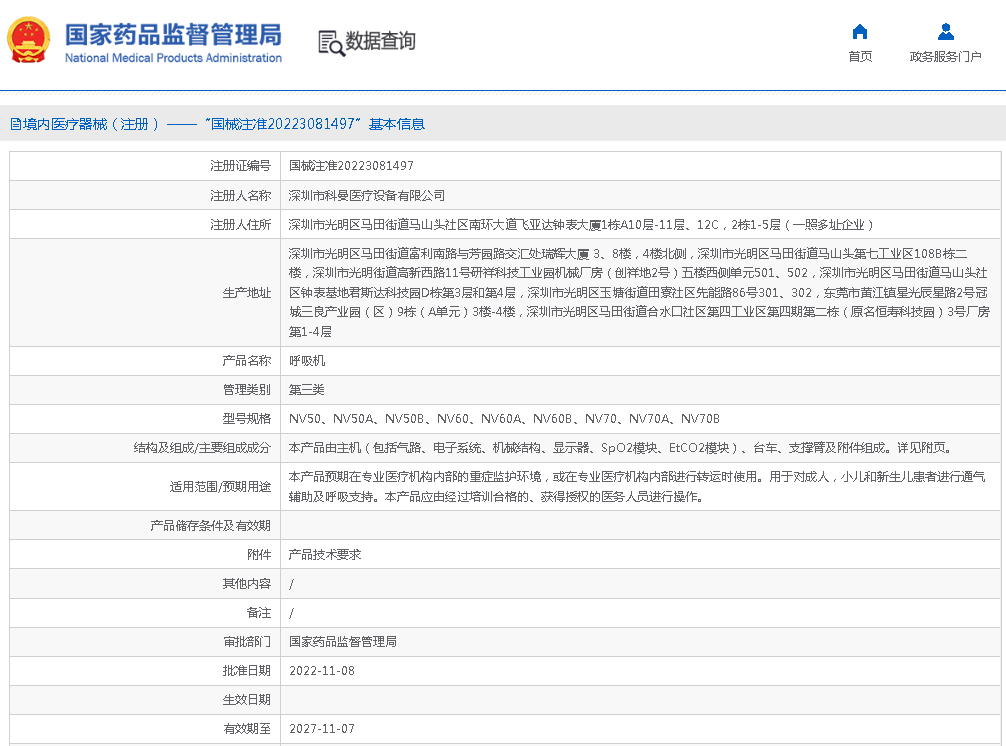Click the 产品技术要求 attachment entry
1006x746 pixels.
pyautogui.click(x=325, y=554)
